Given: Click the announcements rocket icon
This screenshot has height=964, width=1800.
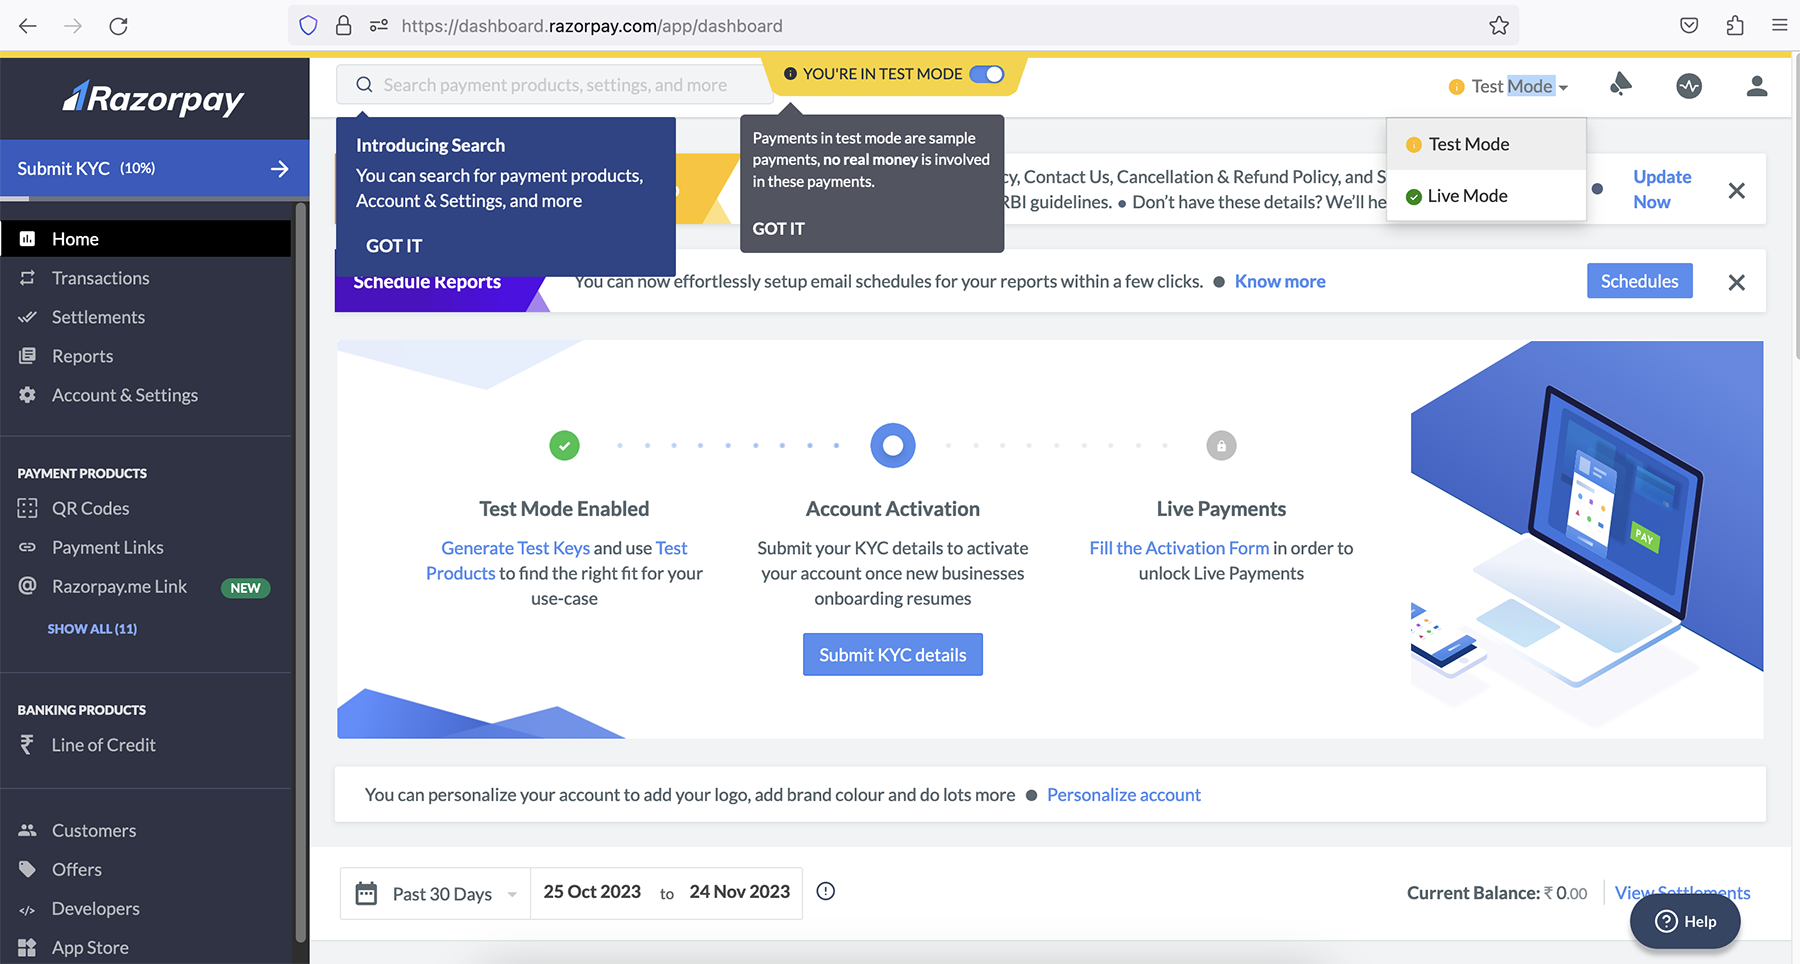Looking at the screenshot, I should (1621, 85).
